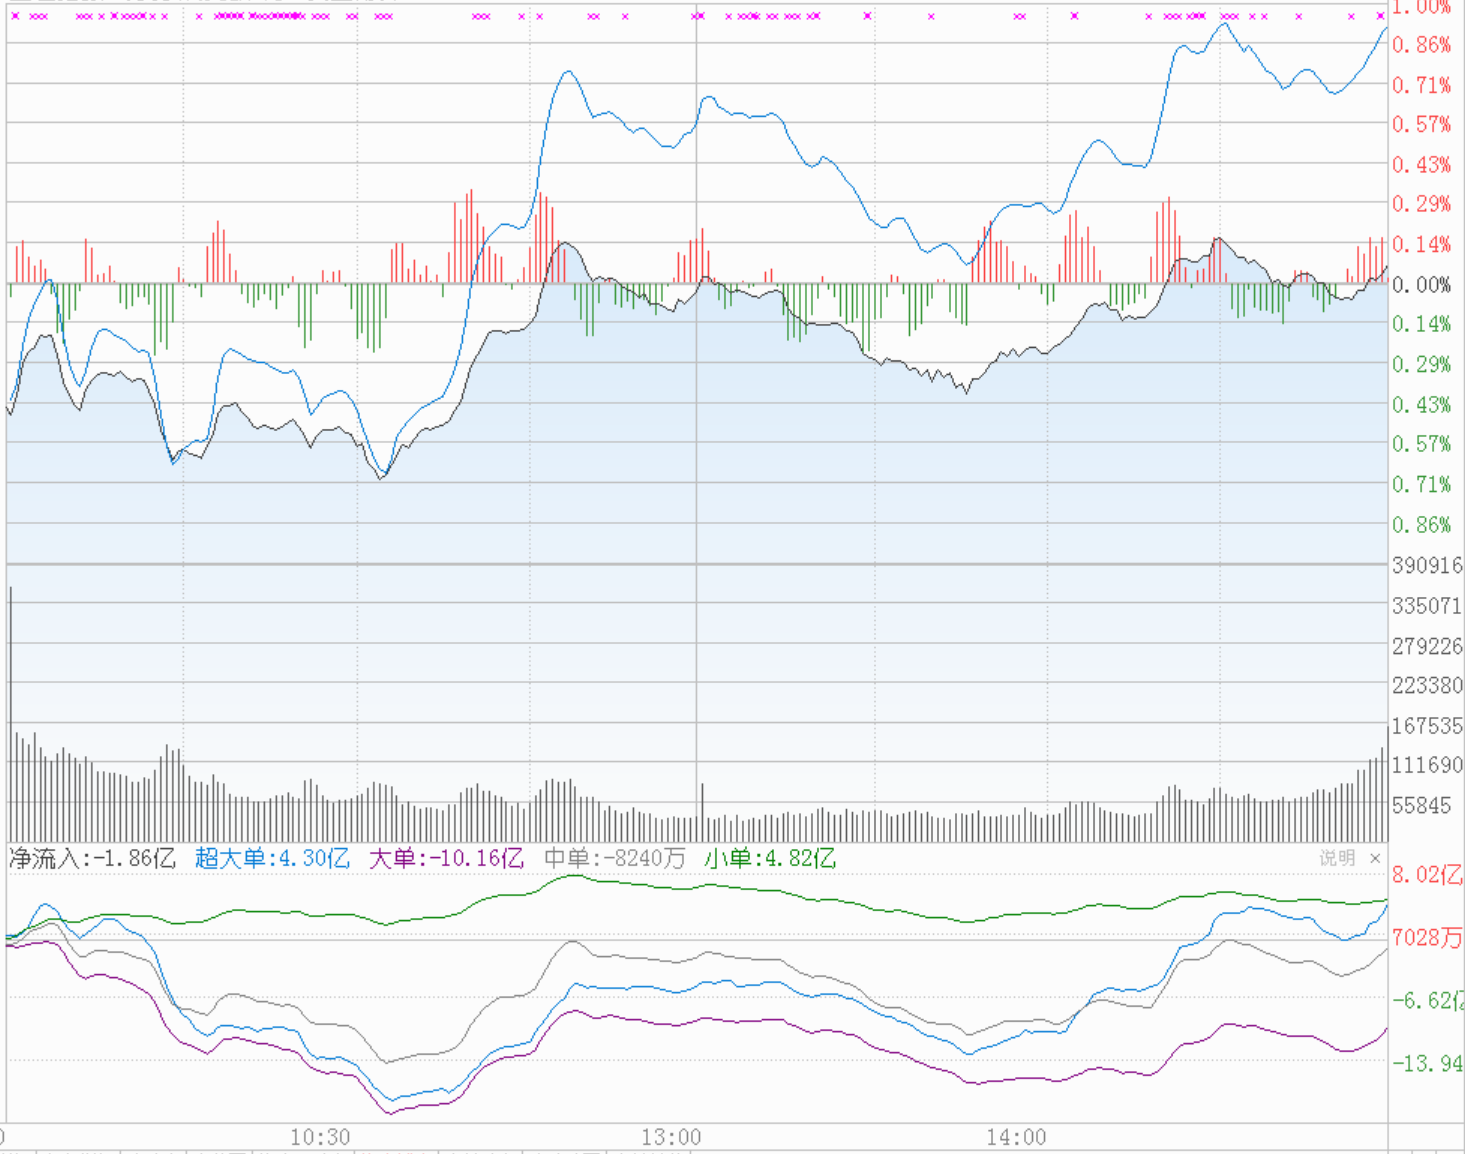Screen dimensions: 1465x1154
Task: Click the 223380 volume axis value
Action: [x=1427, y=685]
